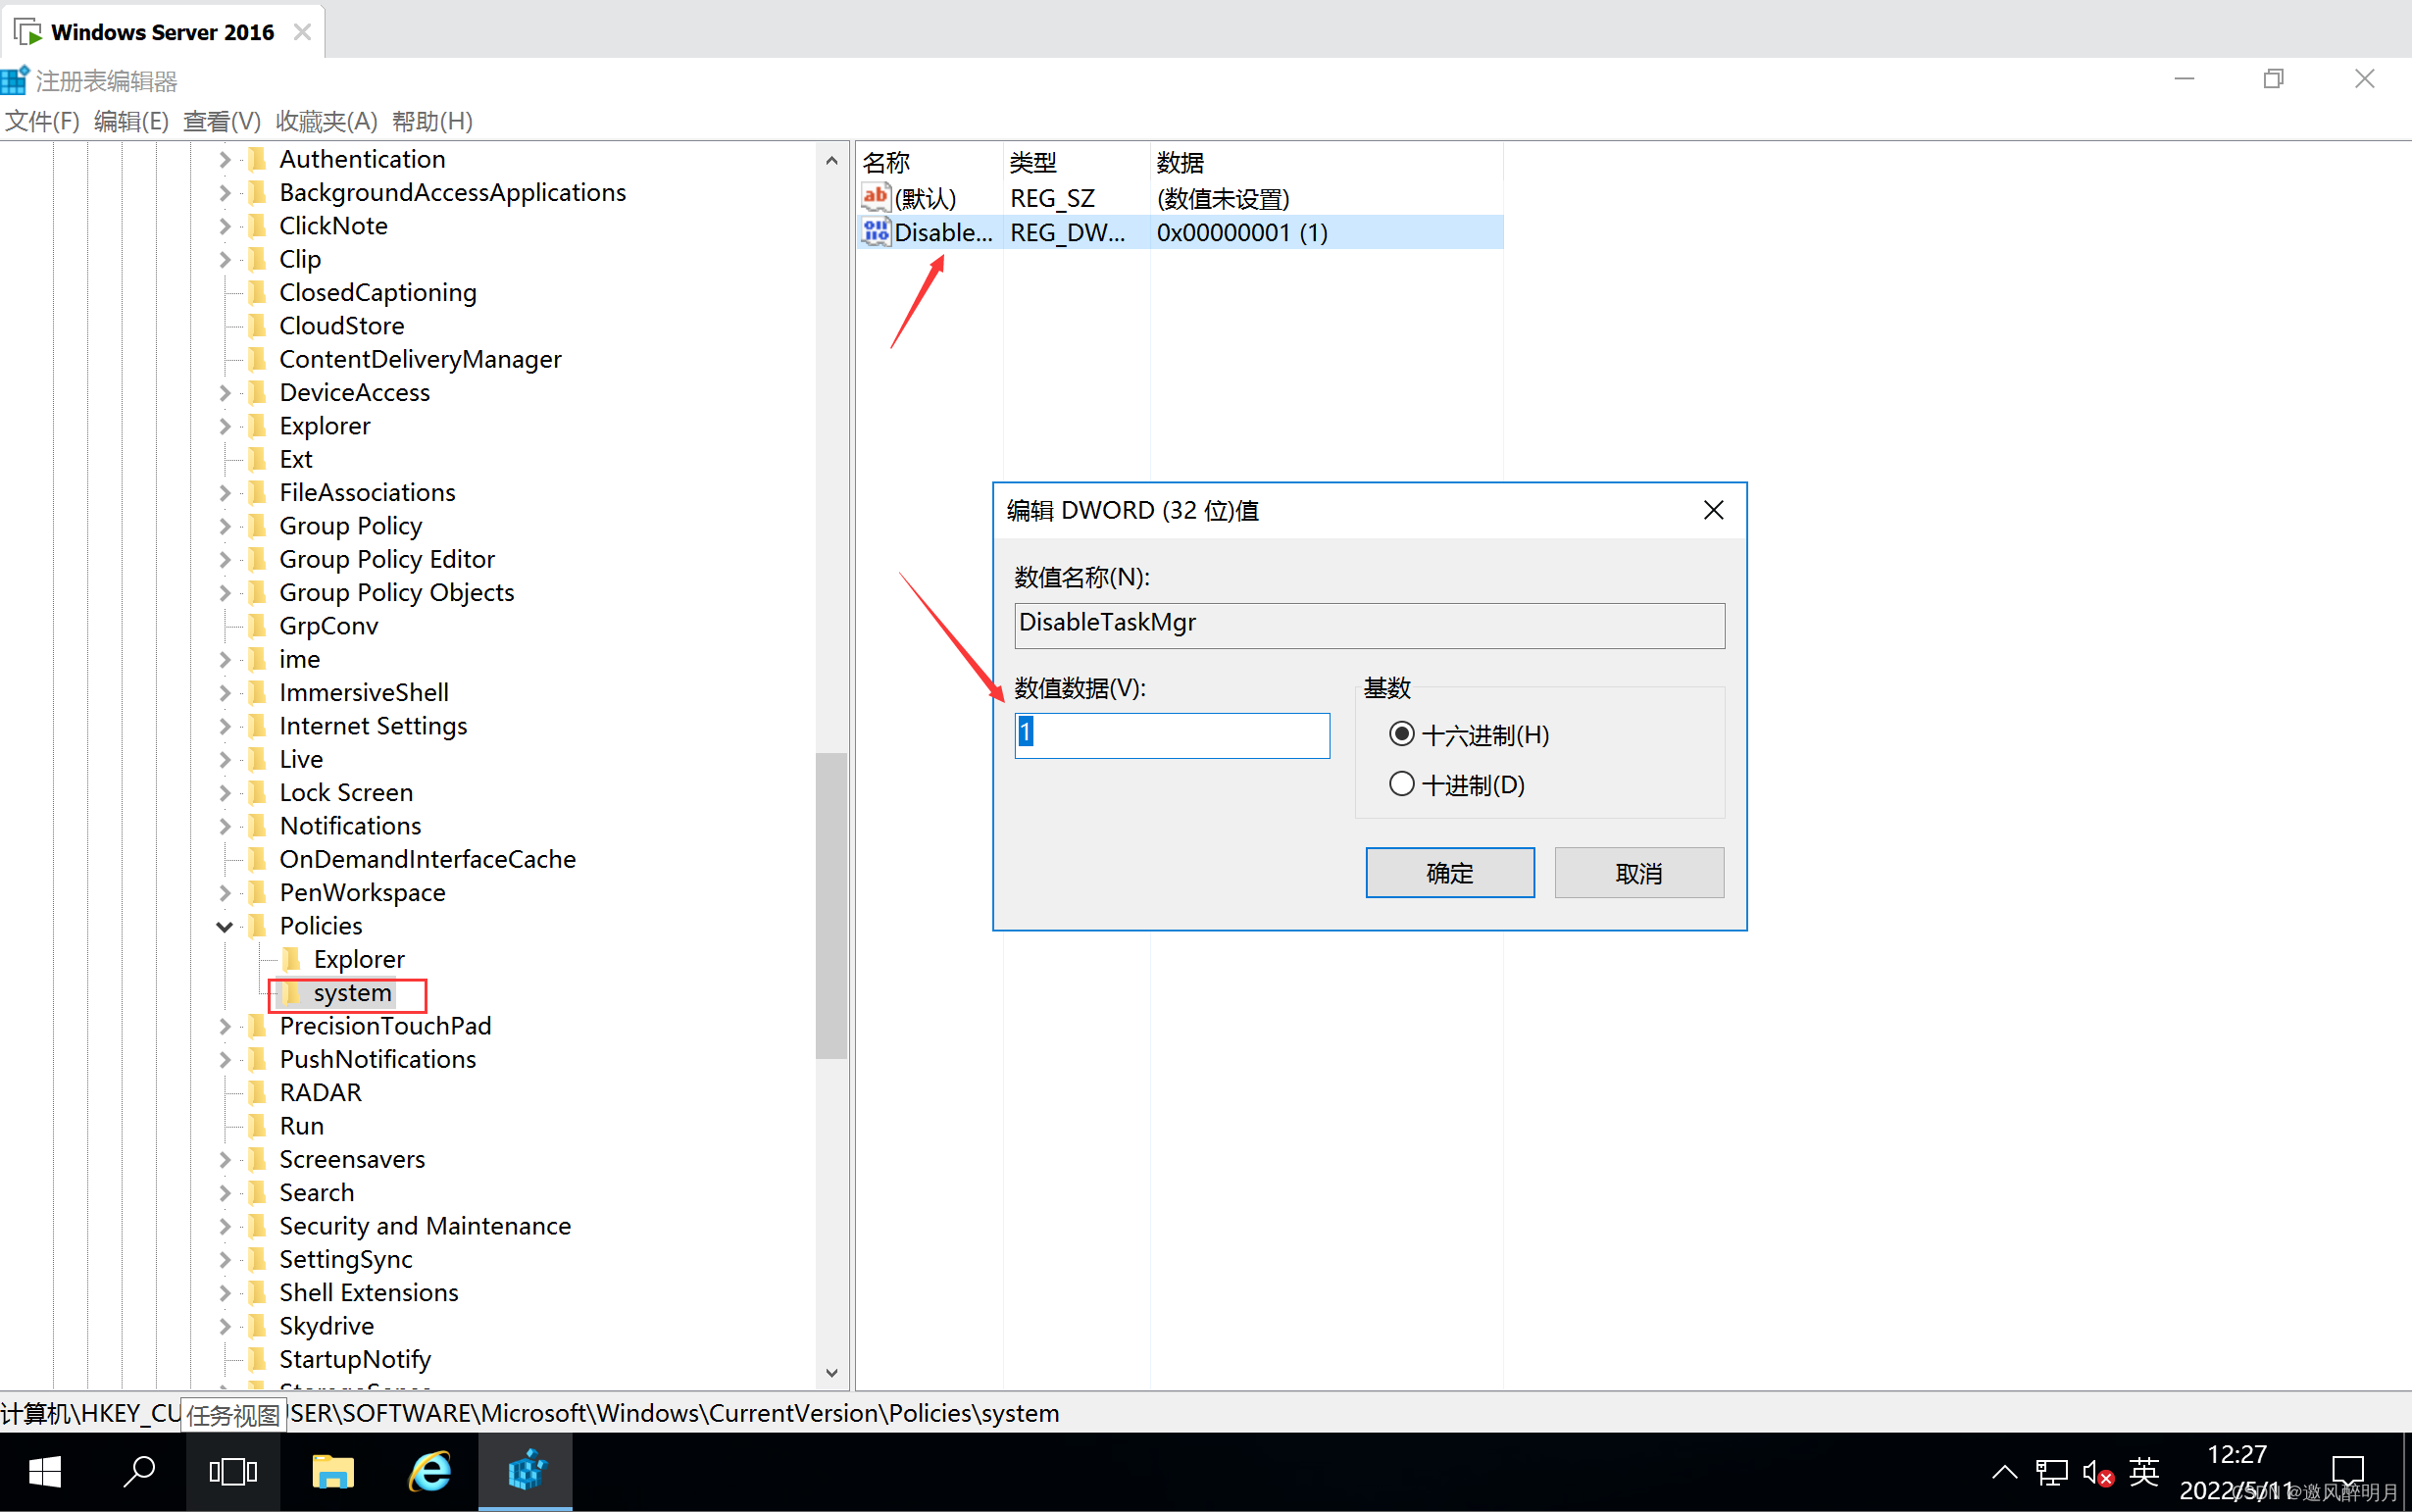Launch Internet Explorer from taskbar

431,1471
